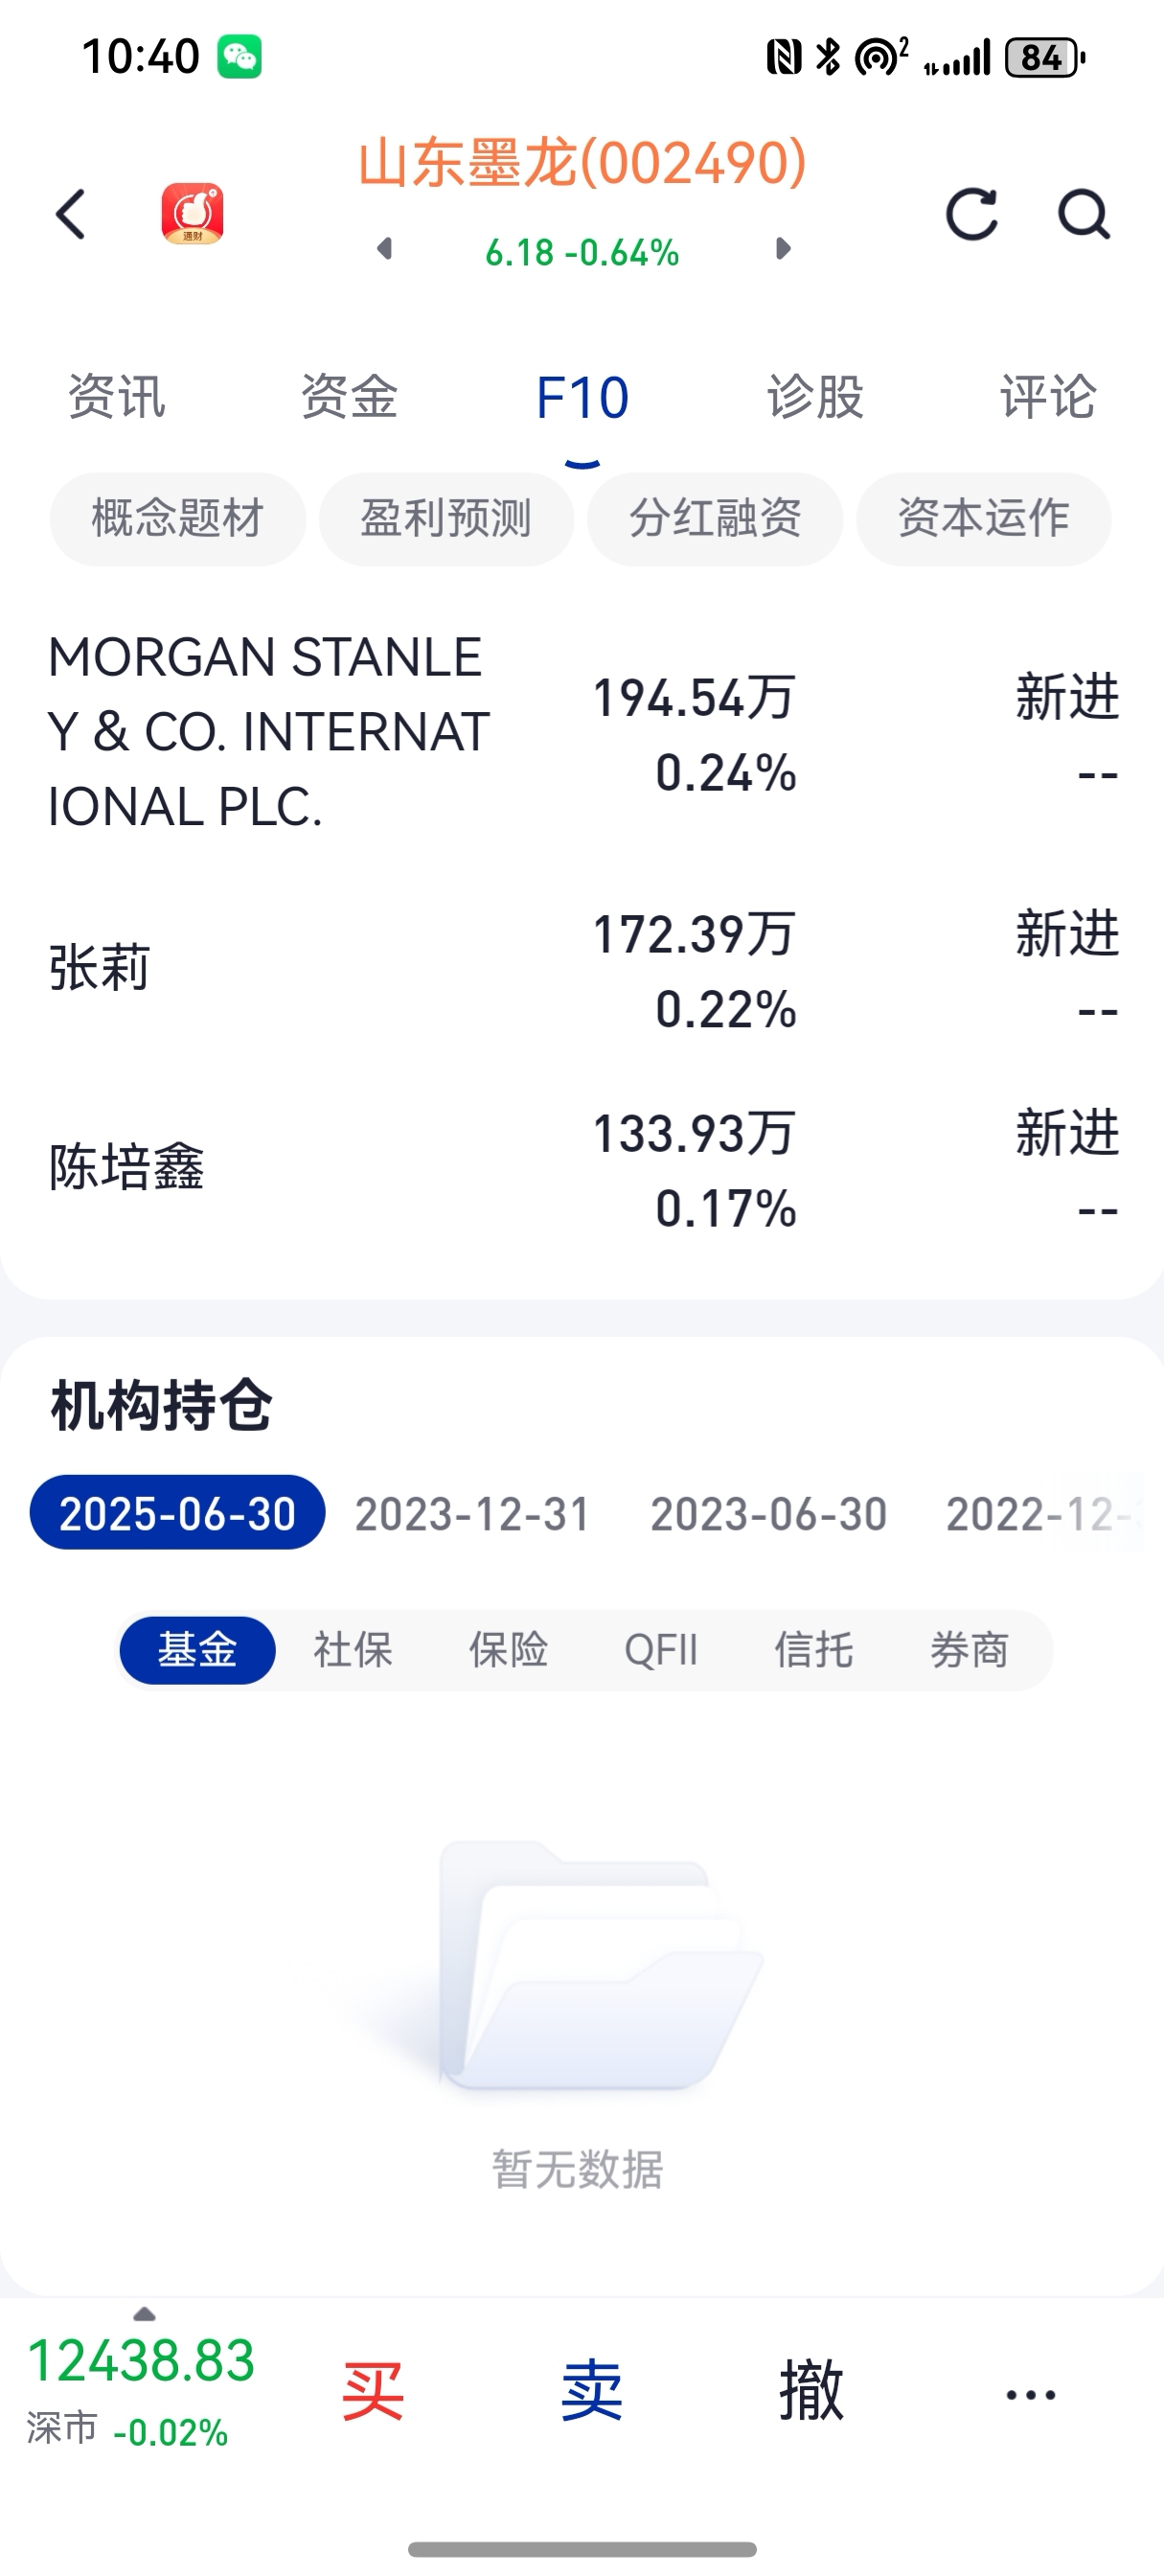1165x2576 pixels.
Task: Refresh the stock quote data
Action: (x=972, y=214)
